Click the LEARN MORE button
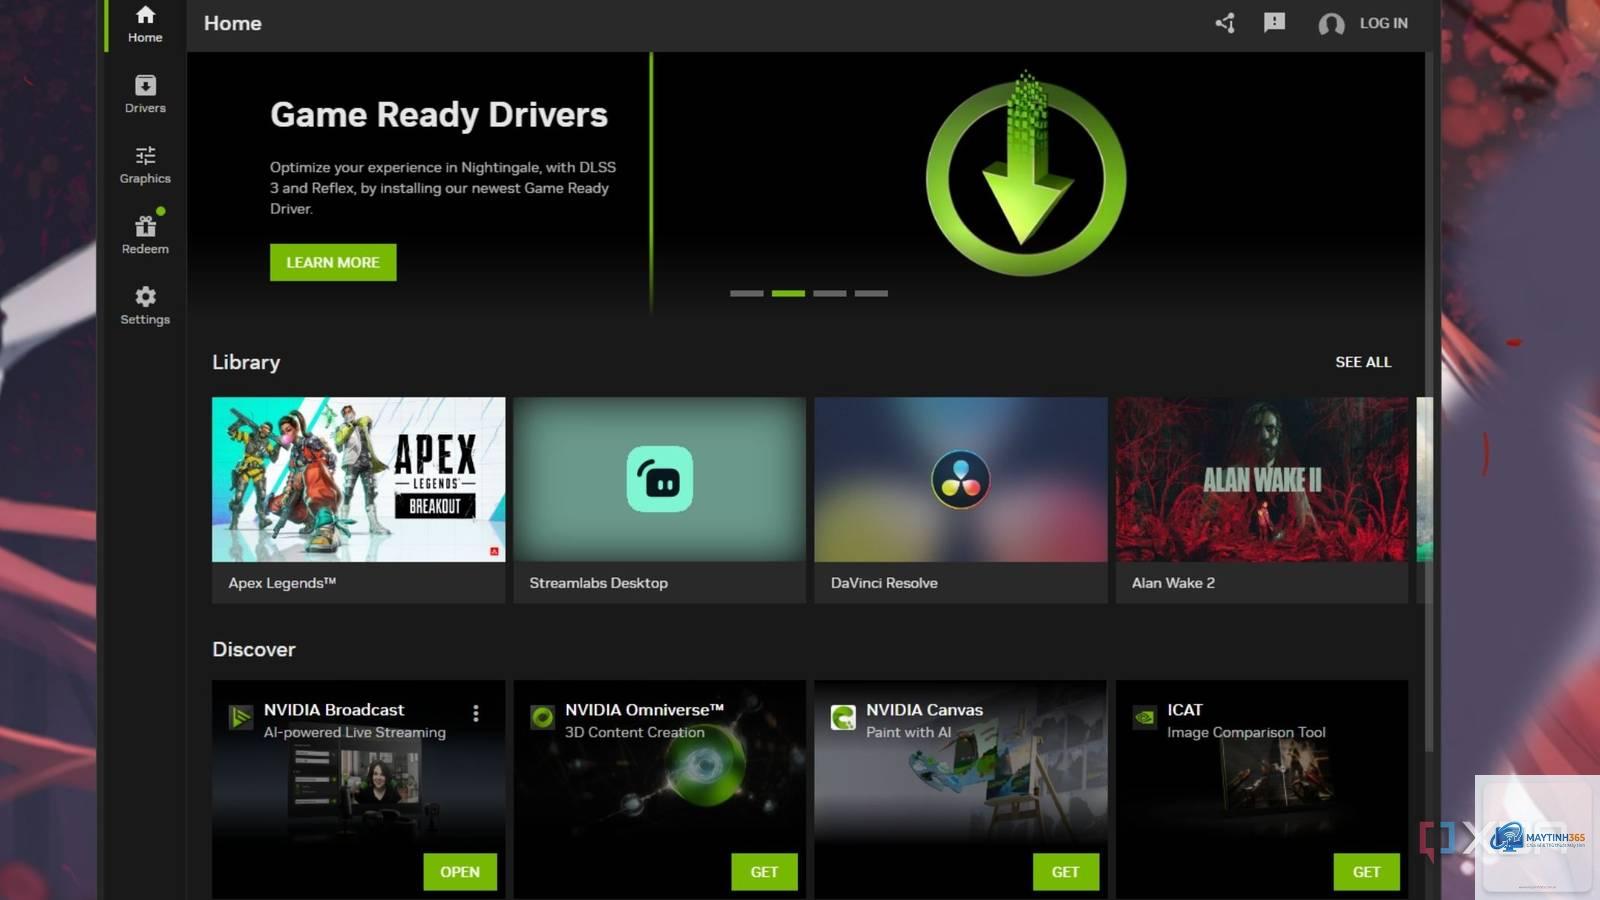The height and width of the screenshot is (900, 1600). tap(333, 262)
